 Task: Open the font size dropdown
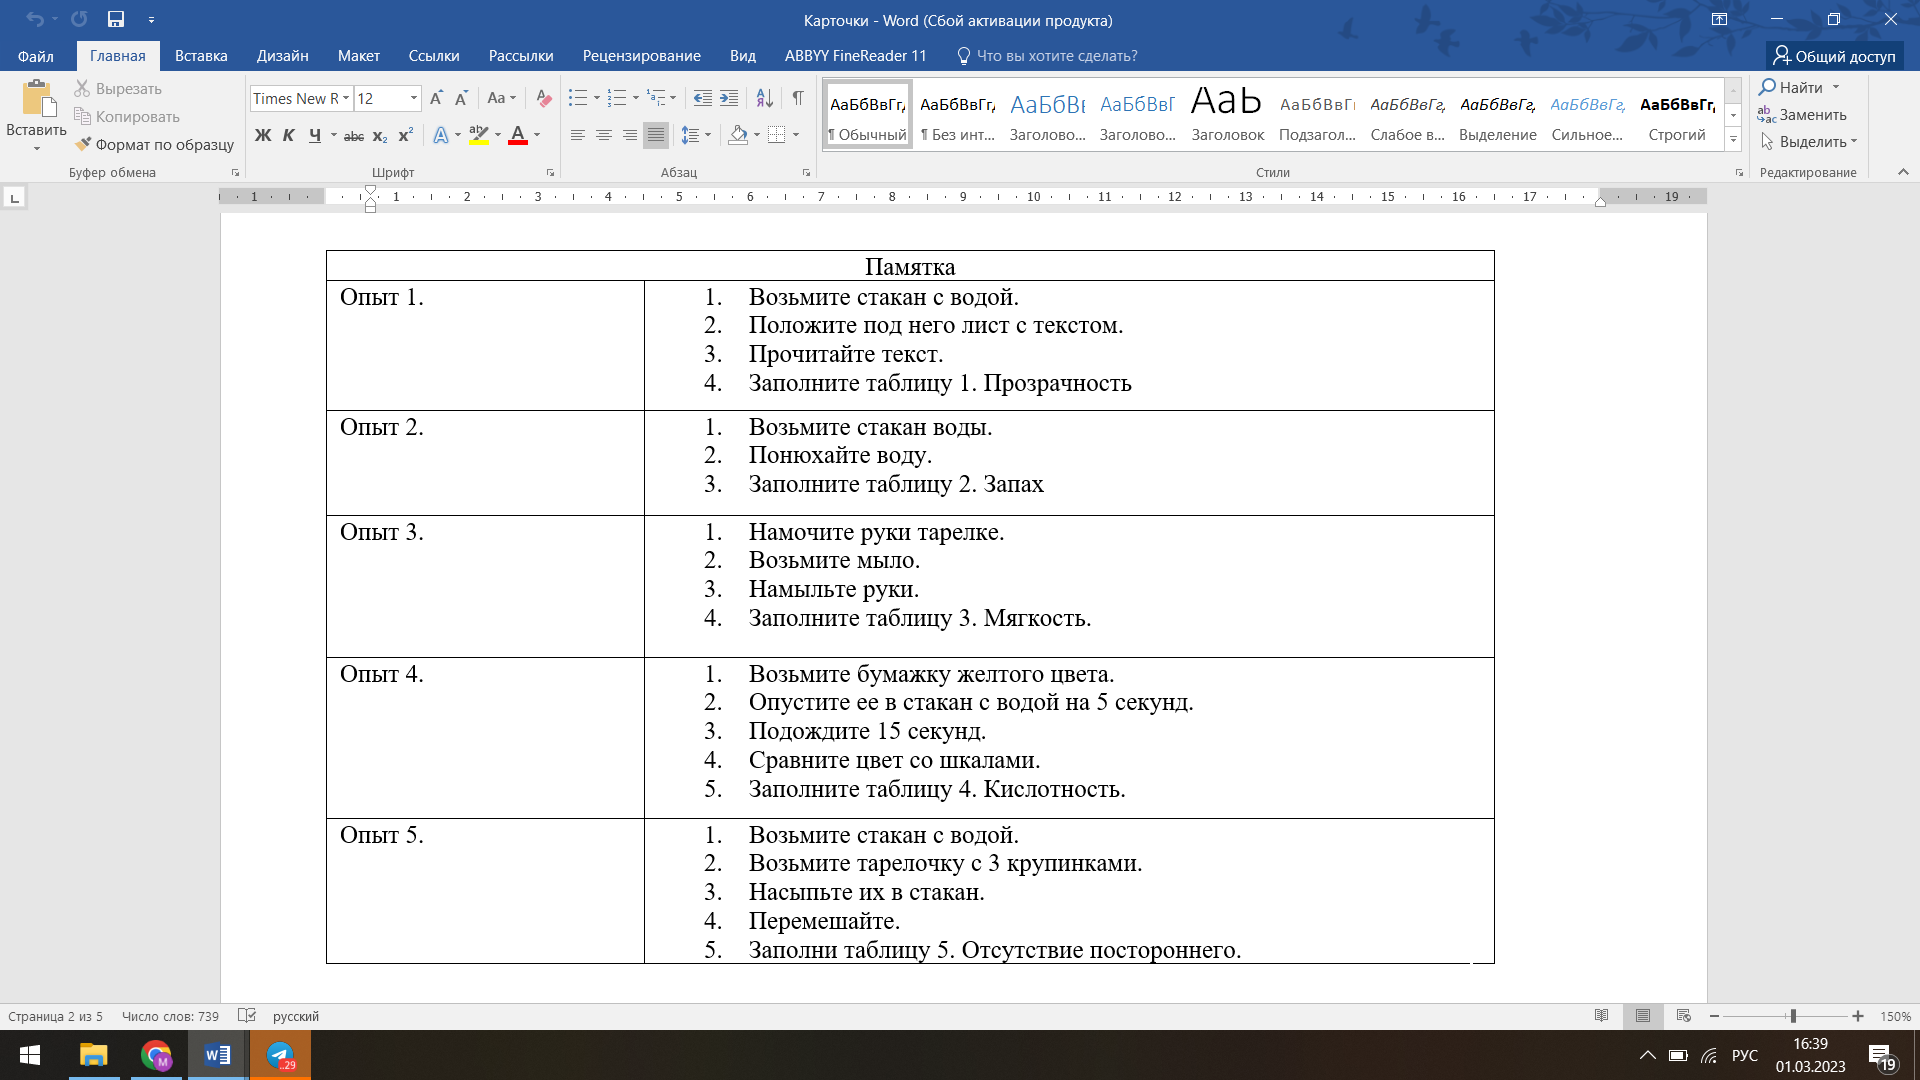pyautogui.click(x=413, y=98)
